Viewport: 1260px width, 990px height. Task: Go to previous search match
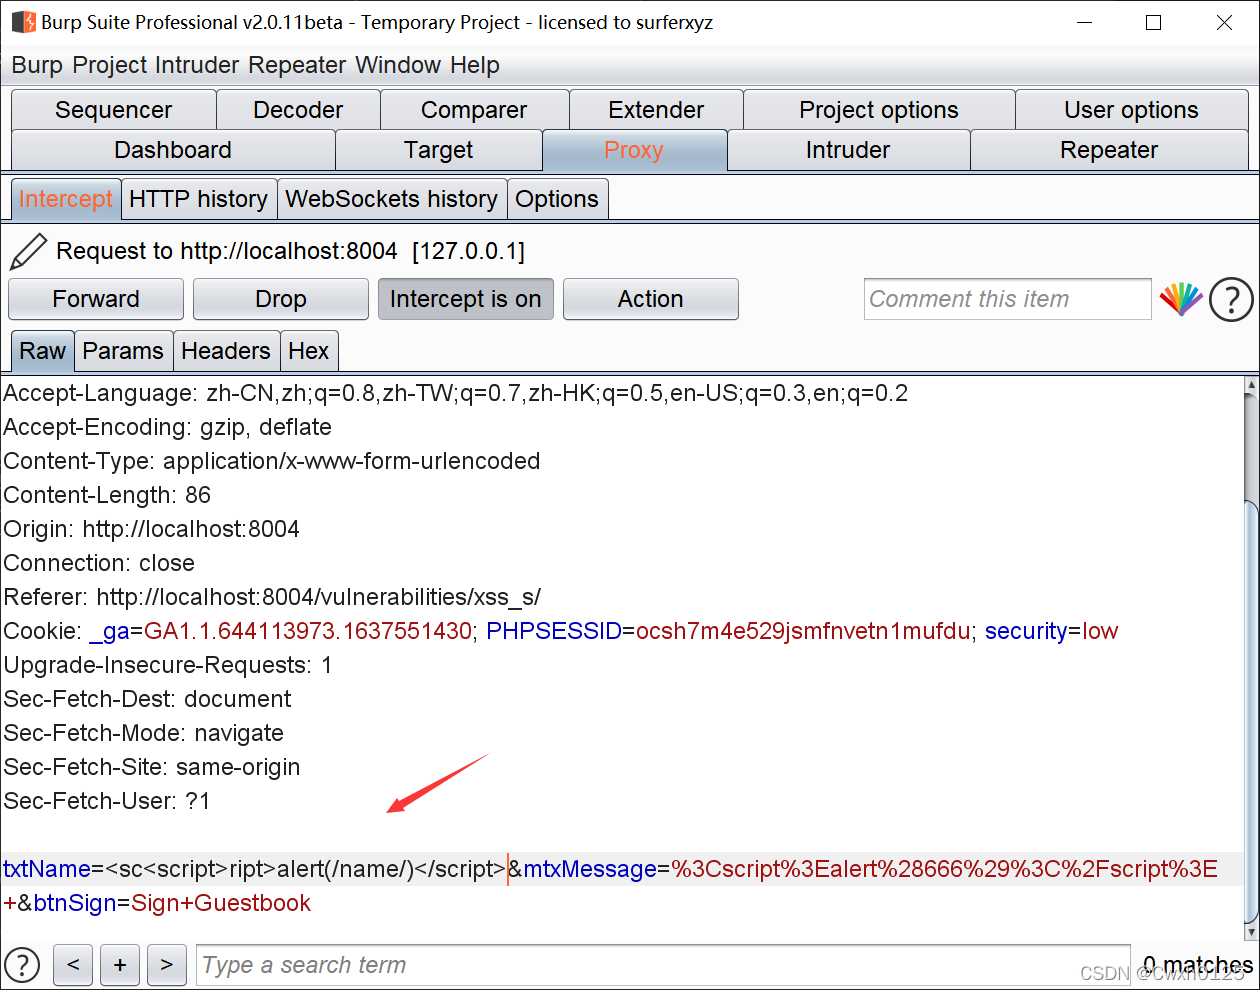[73, 965]
